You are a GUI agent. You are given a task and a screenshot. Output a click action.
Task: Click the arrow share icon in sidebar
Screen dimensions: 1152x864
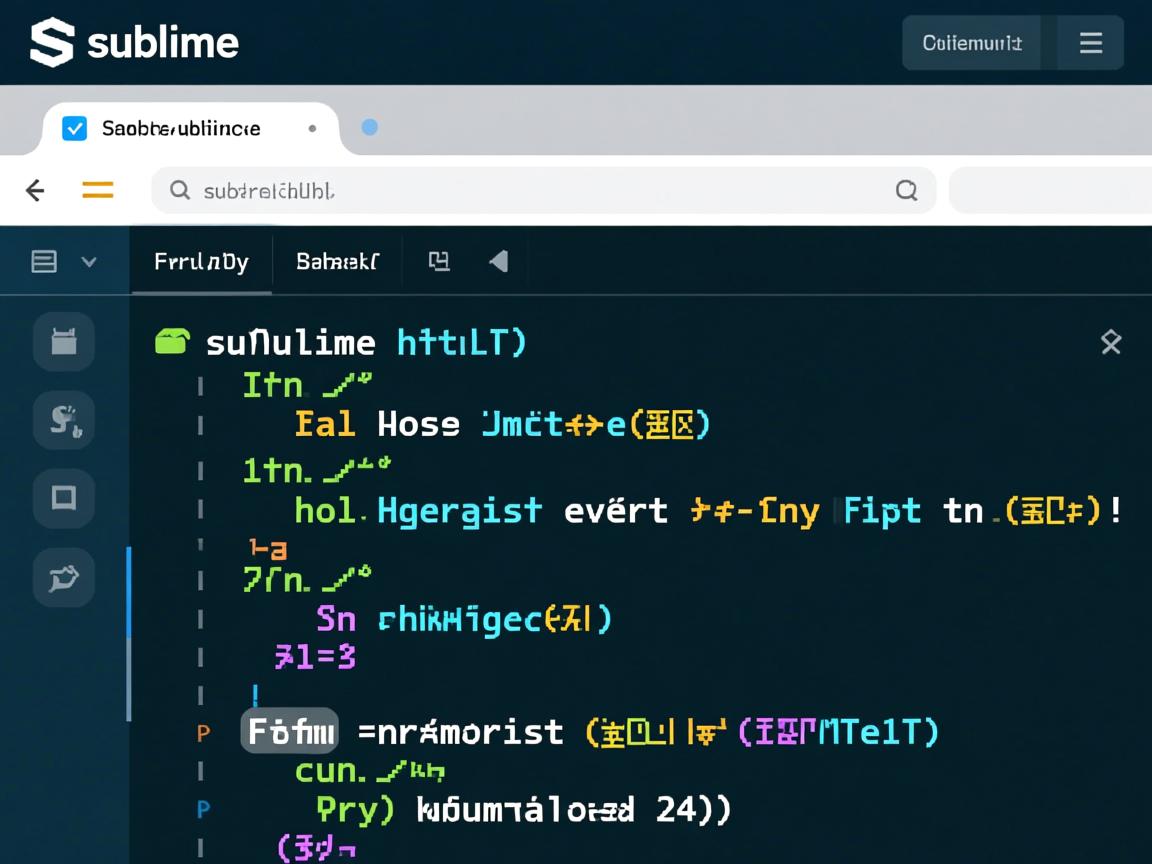point(64,577)
